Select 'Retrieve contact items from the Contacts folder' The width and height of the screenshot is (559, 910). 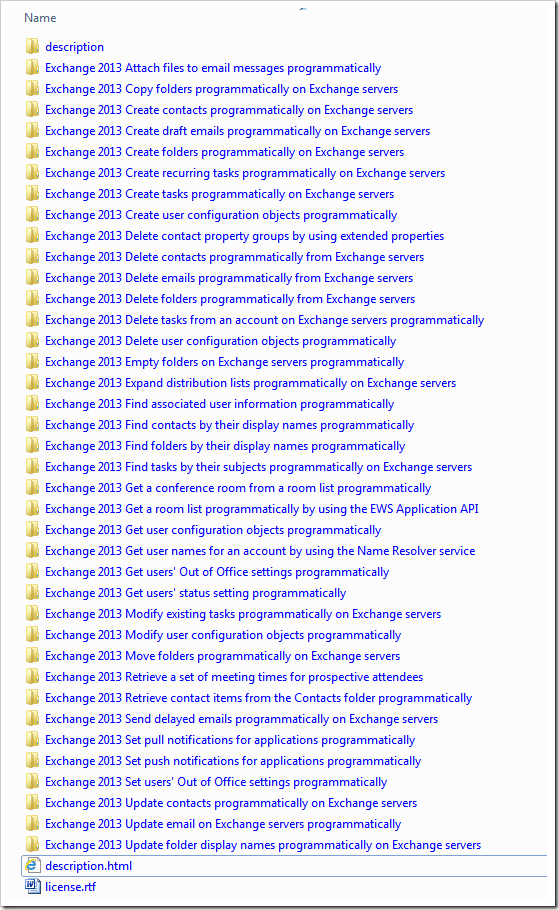tap(259, 698)
